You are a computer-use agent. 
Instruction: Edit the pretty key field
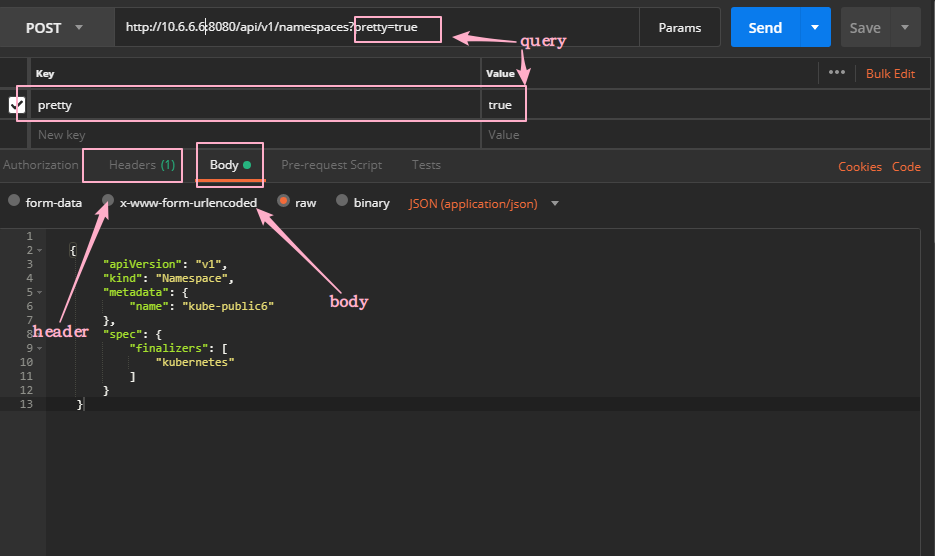coord(255,105)
